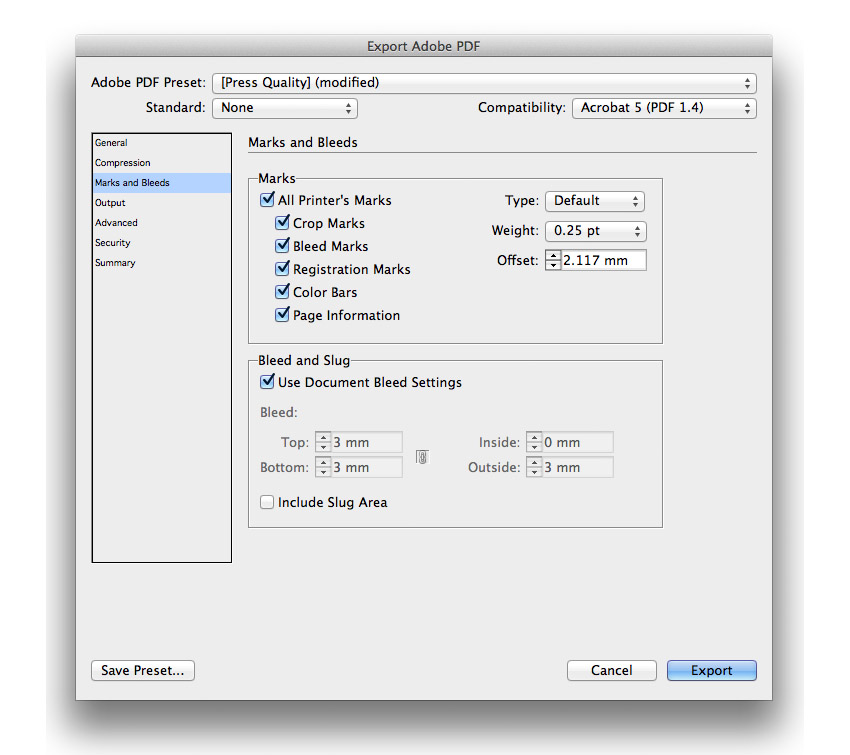
Task: Click the Export button
Action: coord(711,670)
